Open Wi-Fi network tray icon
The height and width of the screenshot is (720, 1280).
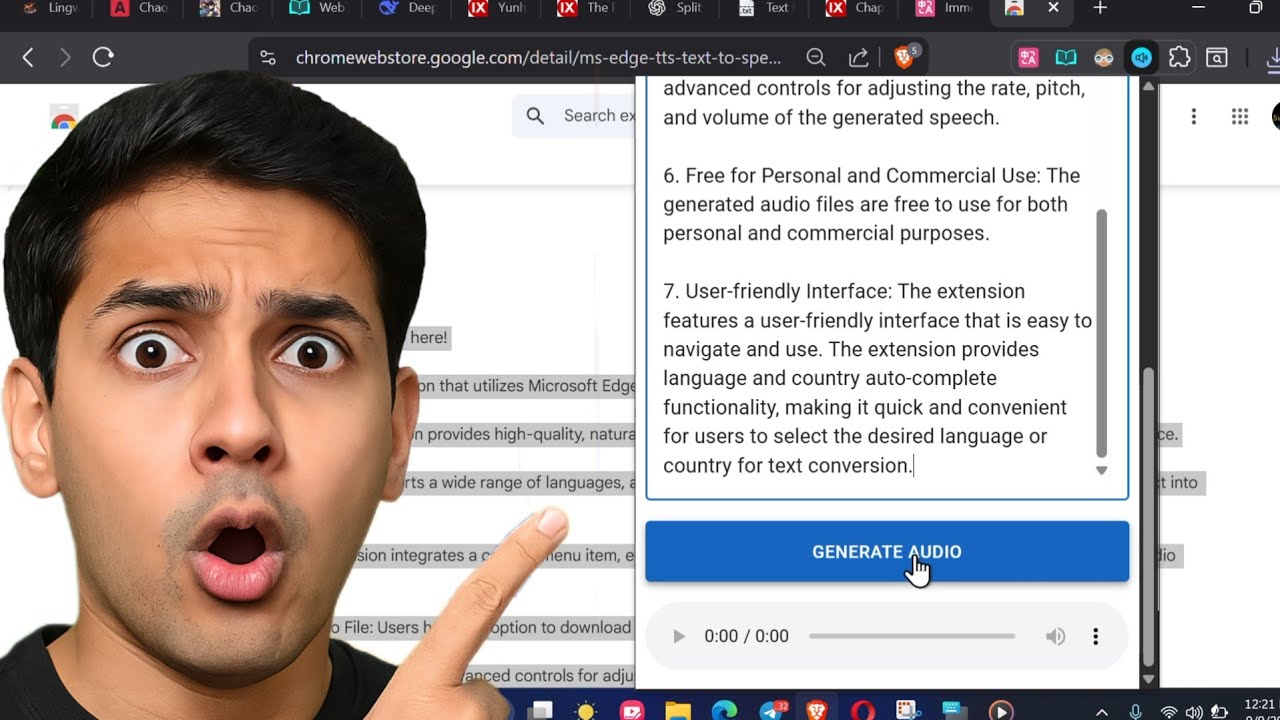click(x=1168, y=712)
